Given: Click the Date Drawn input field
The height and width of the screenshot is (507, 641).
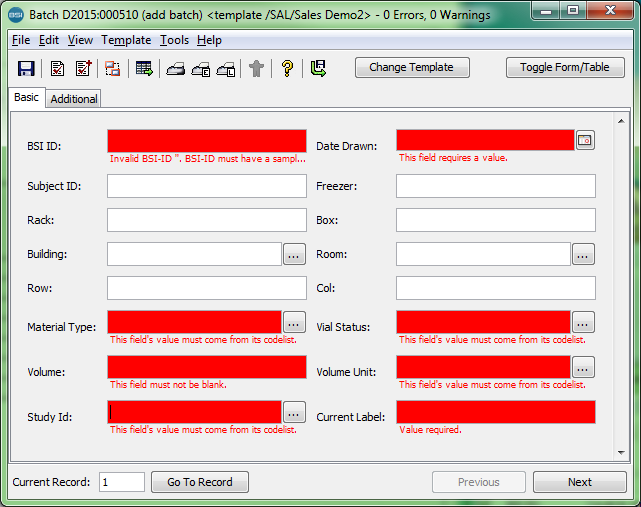Looking at the screenshot, I should click(x=485, y=140).
